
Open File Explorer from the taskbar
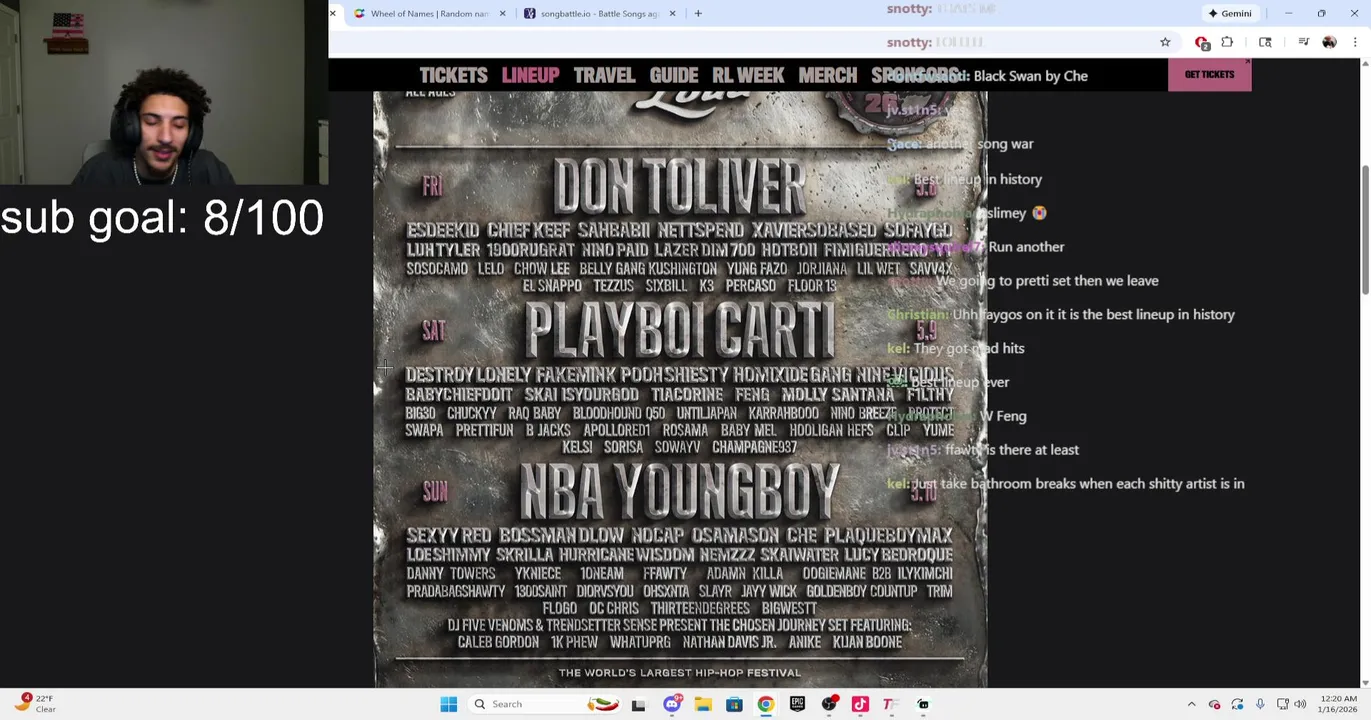point(703,704)
